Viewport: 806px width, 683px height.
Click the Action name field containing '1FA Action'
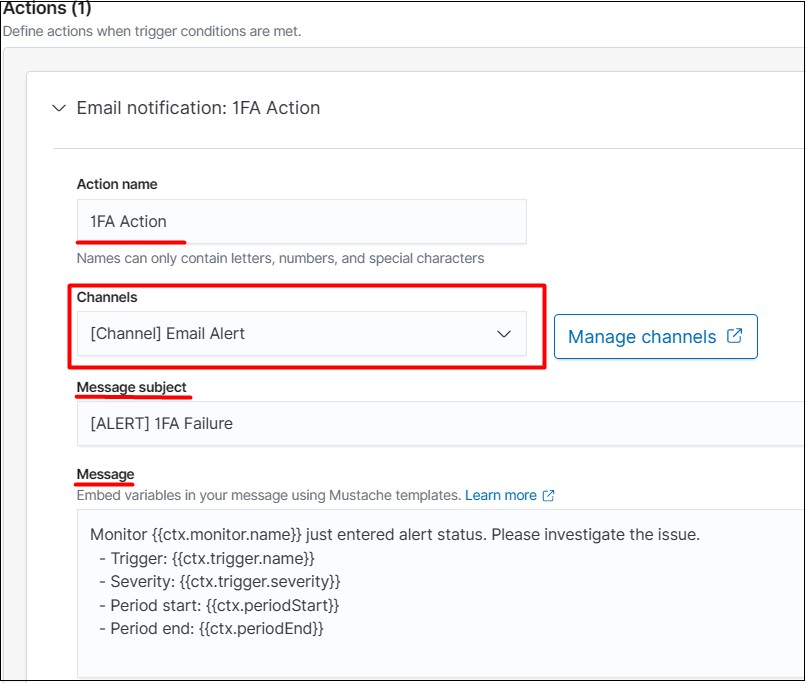(301, 222)
